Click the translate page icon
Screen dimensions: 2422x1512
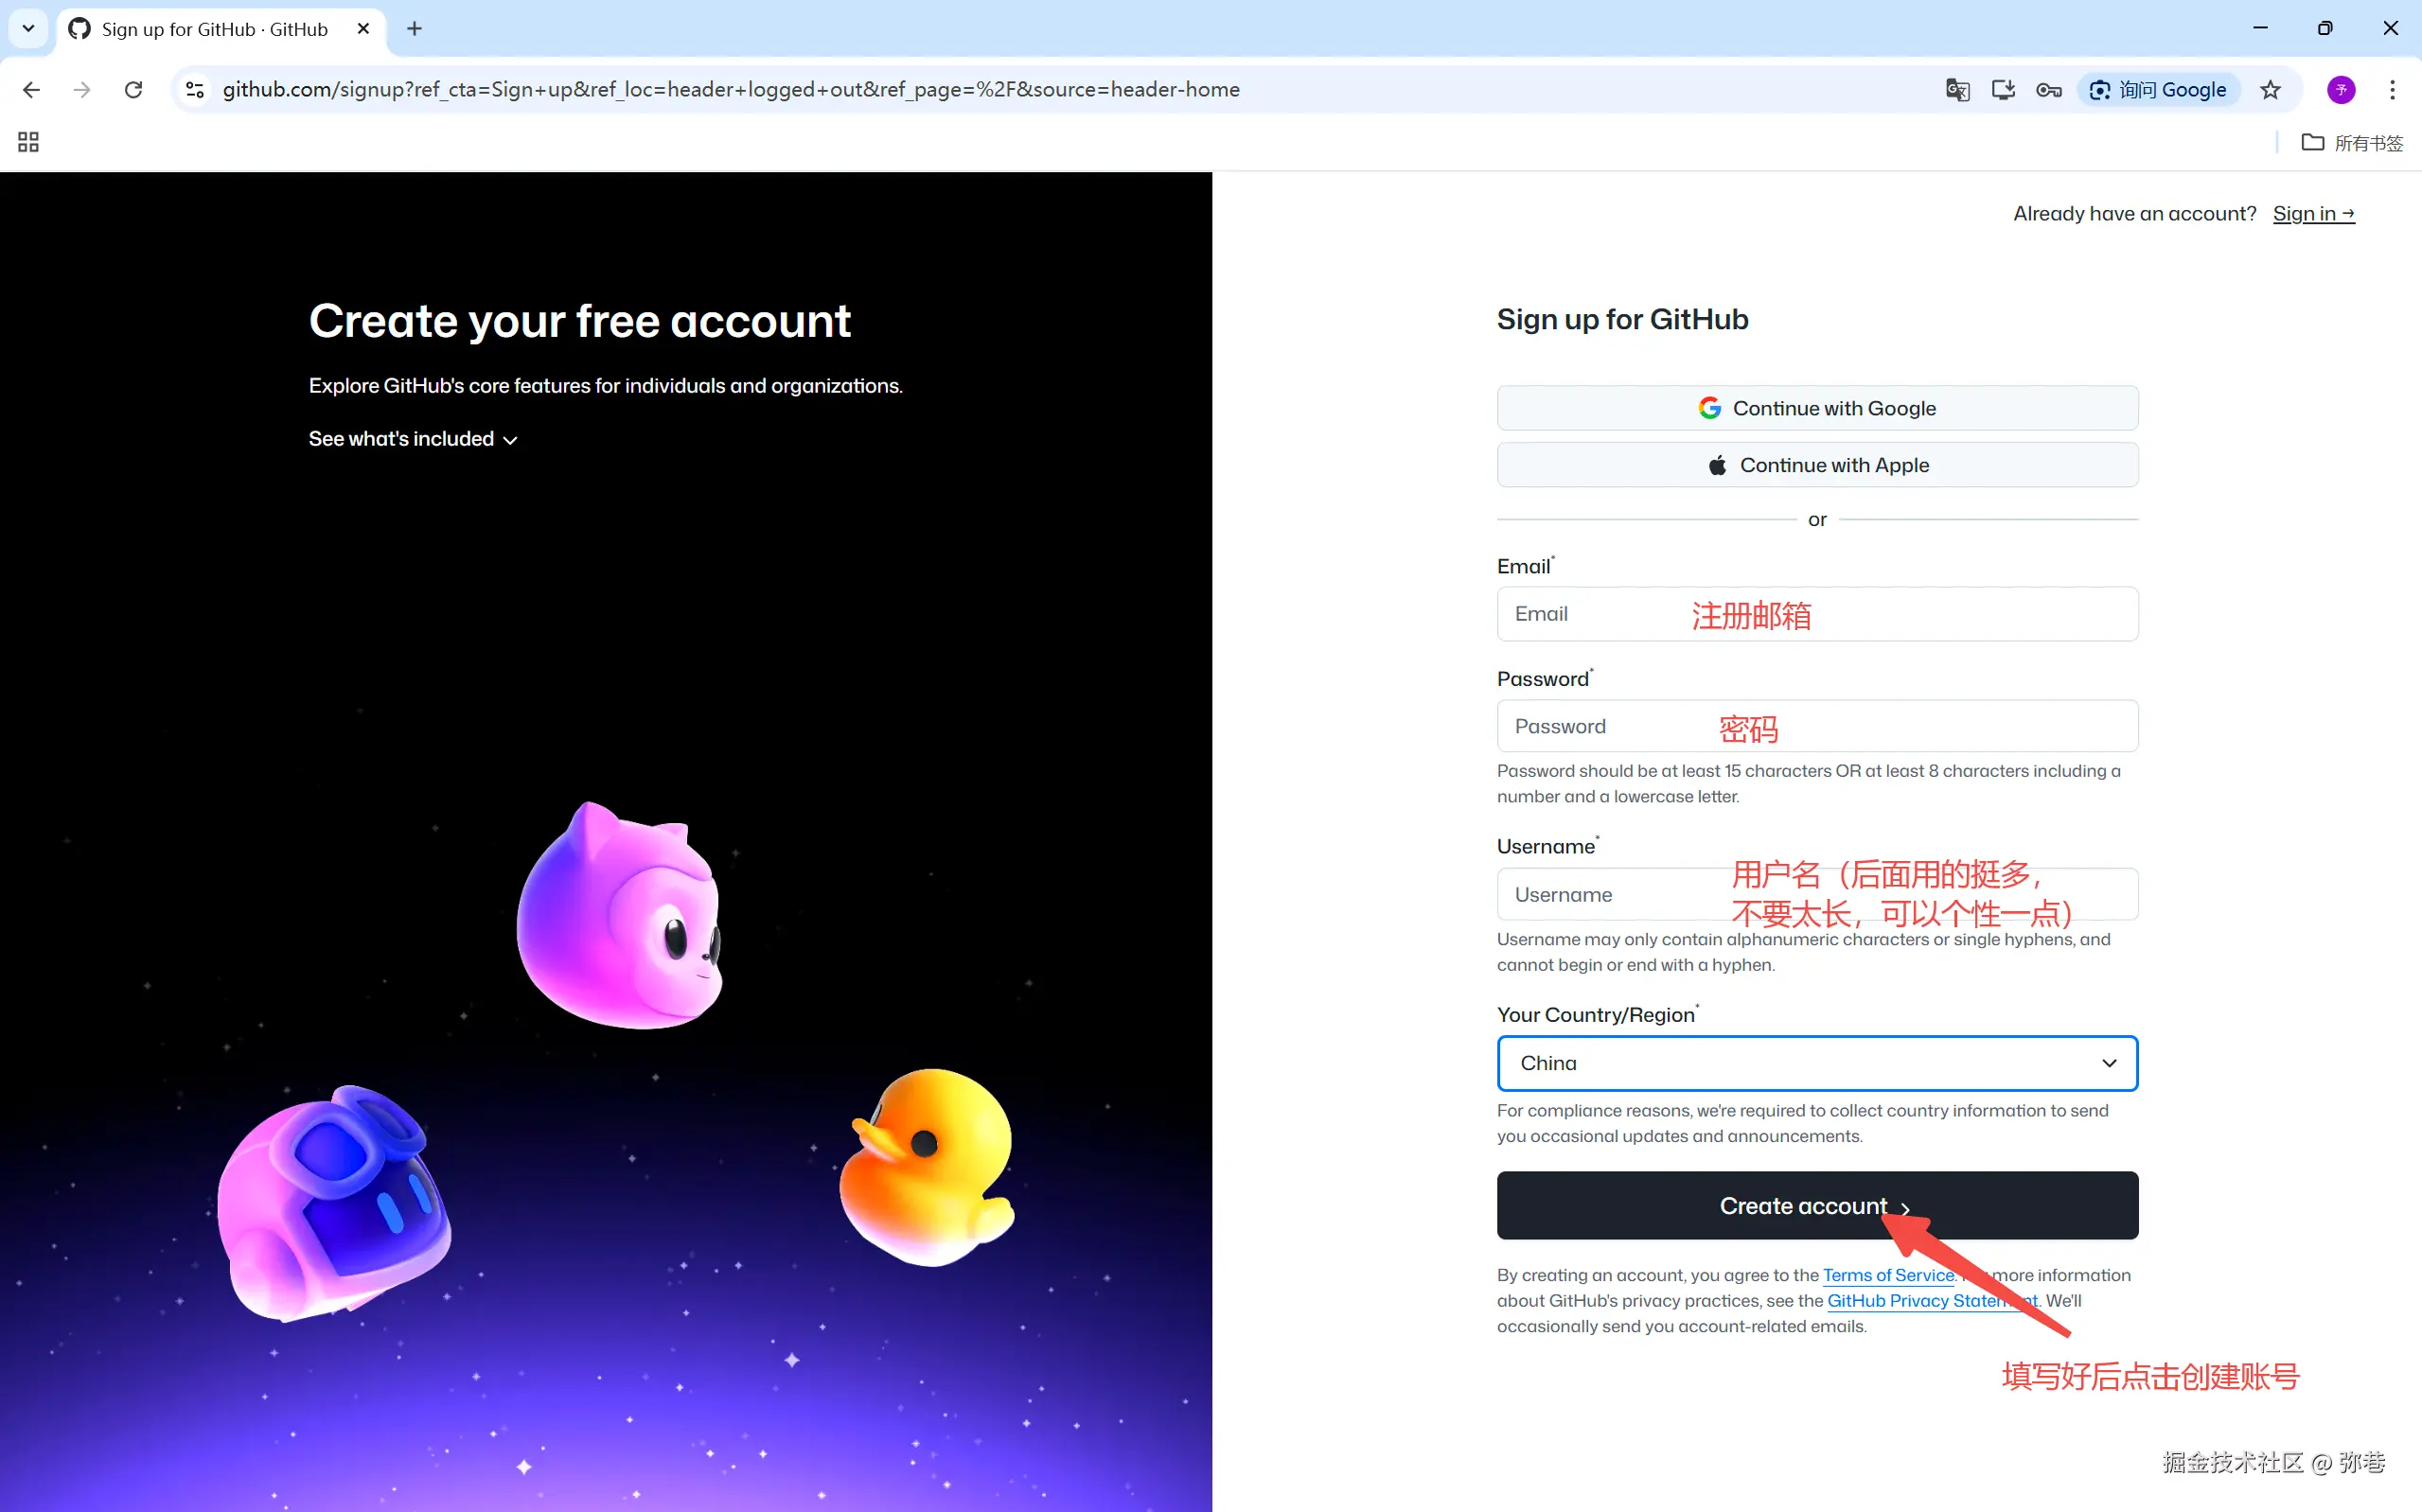(1957, 90)
